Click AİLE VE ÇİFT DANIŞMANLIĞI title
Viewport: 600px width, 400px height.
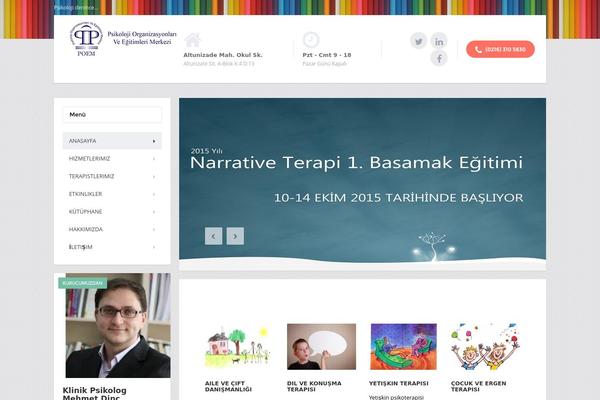tap(228, 386)
